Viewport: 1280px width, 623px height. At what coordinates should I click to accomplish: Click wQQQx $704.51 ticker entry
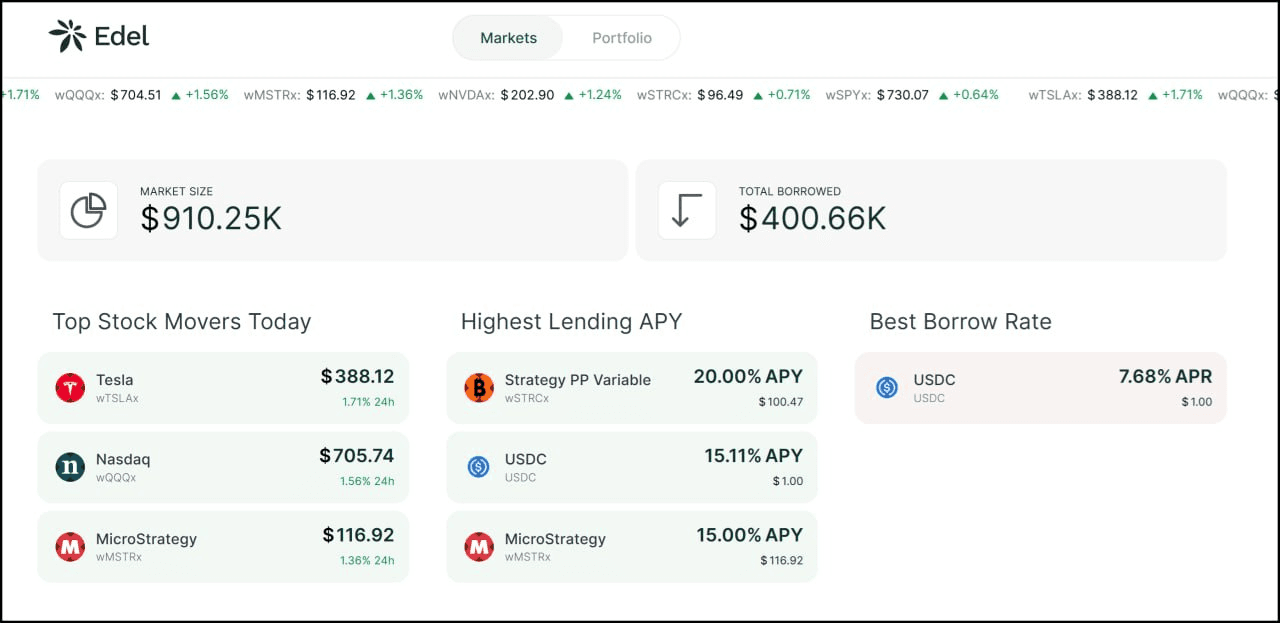point(142,95)
